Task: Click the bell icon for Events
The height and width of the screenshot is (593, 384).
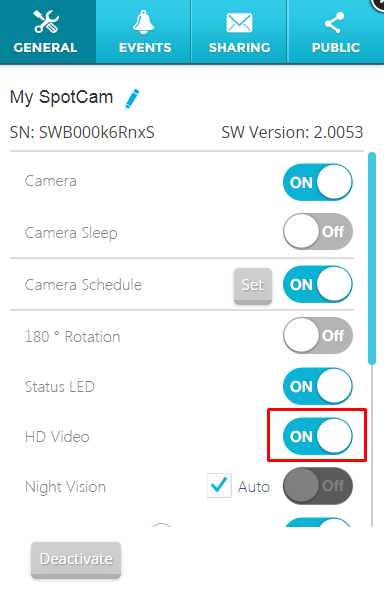Action: [143, 22]
